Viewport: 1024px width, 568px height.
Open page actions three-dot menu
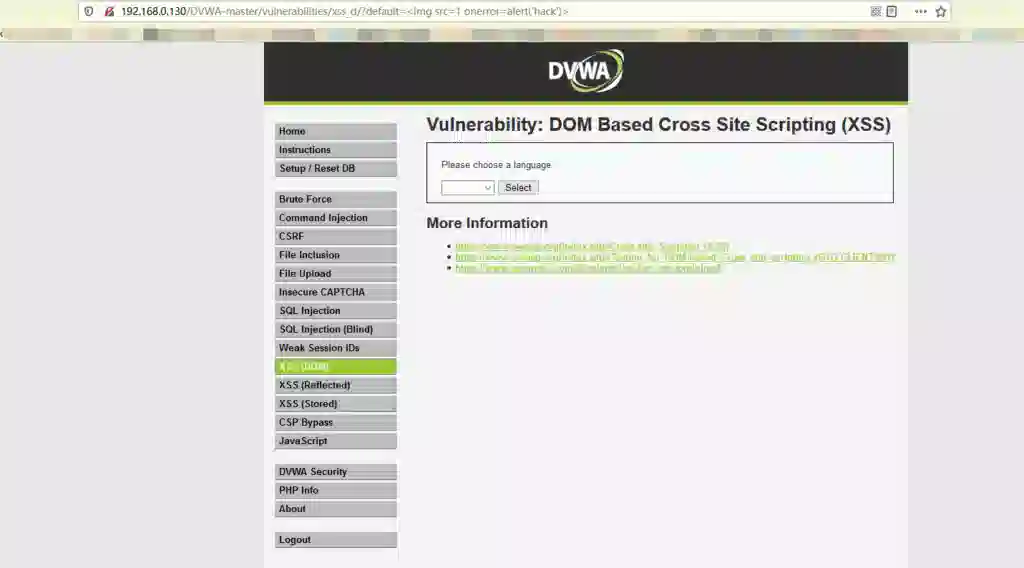[921, 11]
